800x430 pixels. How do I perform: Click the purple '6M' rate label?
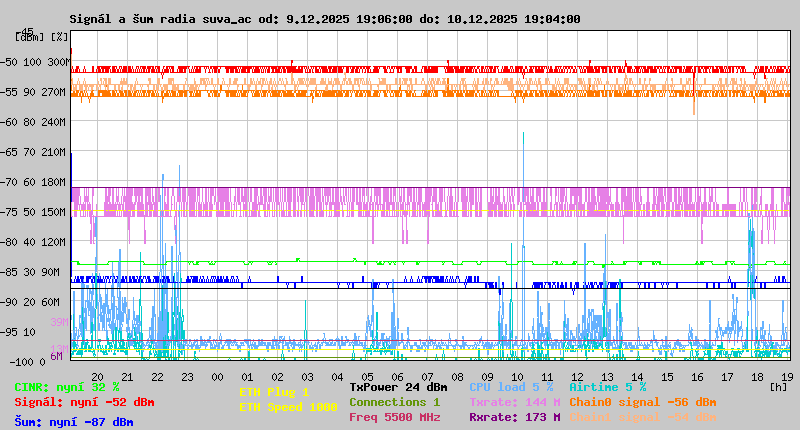click(57, 356)
